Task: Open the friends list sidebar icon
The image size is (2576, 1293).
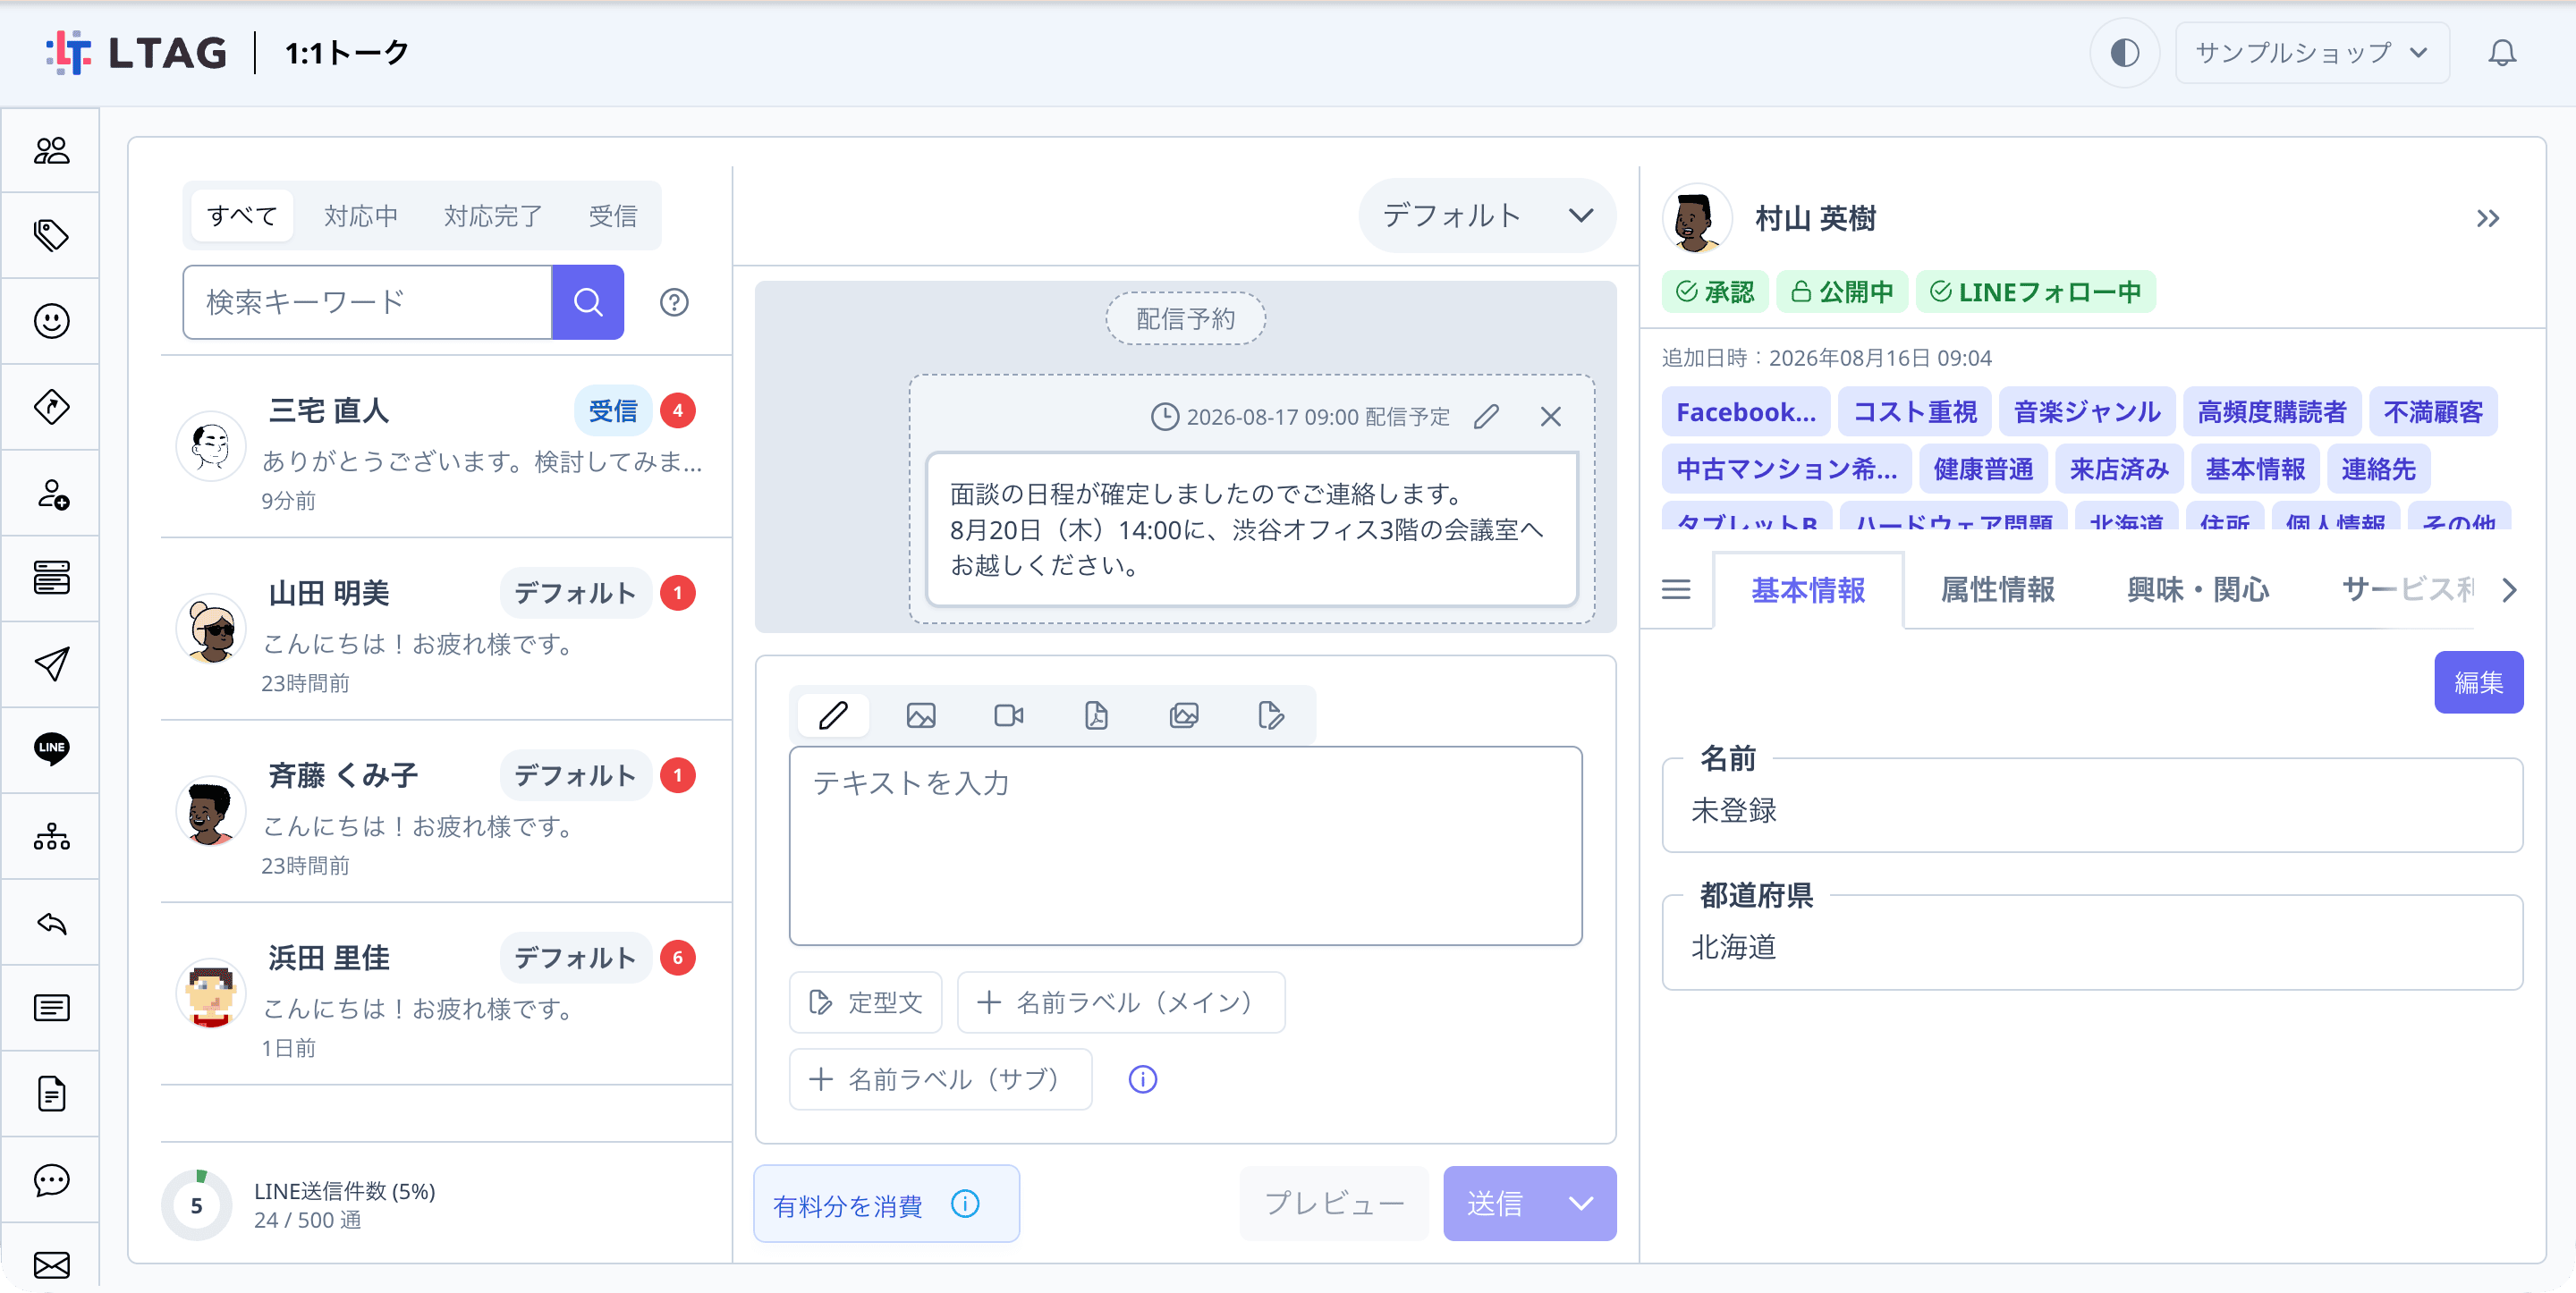Action: (51, 150)
